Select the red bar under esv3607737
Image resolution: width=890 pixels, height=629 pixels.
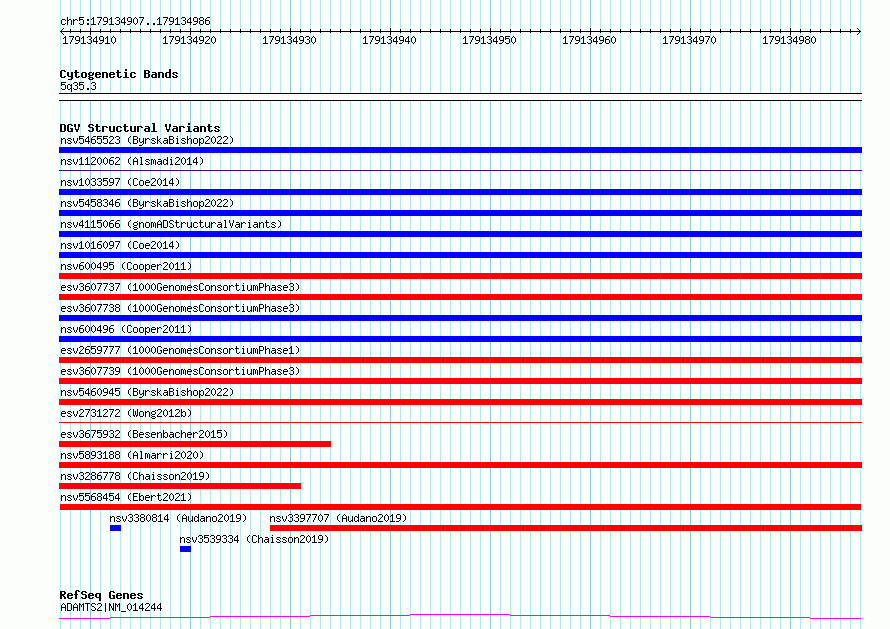click(460, 297)
